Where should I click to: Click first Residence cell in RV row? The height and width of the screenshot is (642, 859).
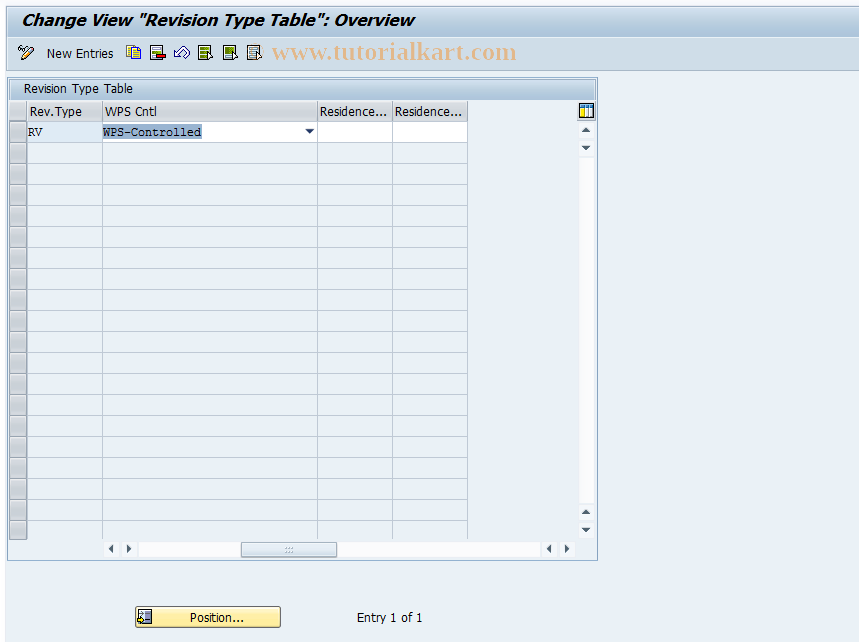click(x=355, y=132)
